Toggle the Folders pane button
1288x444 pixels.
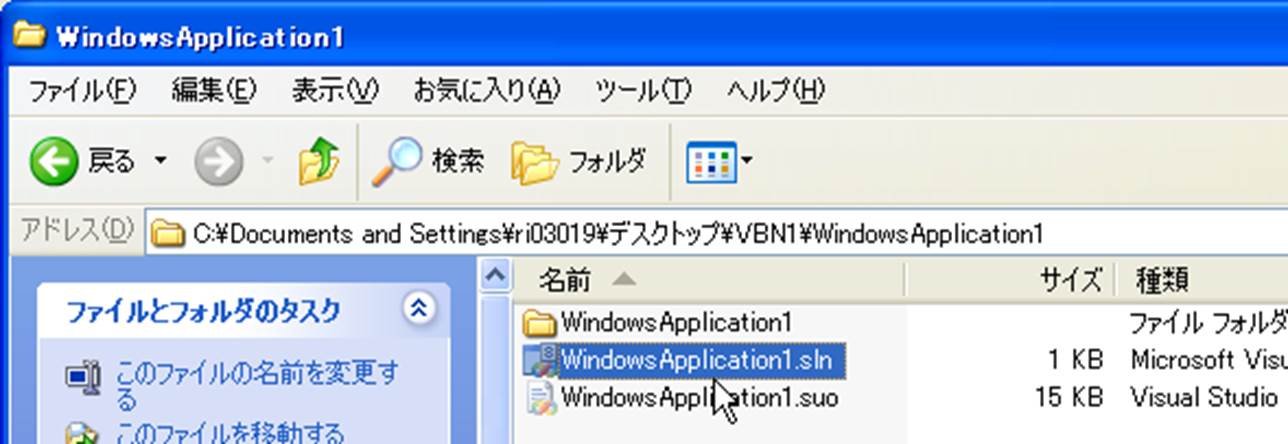coord(579,162)
